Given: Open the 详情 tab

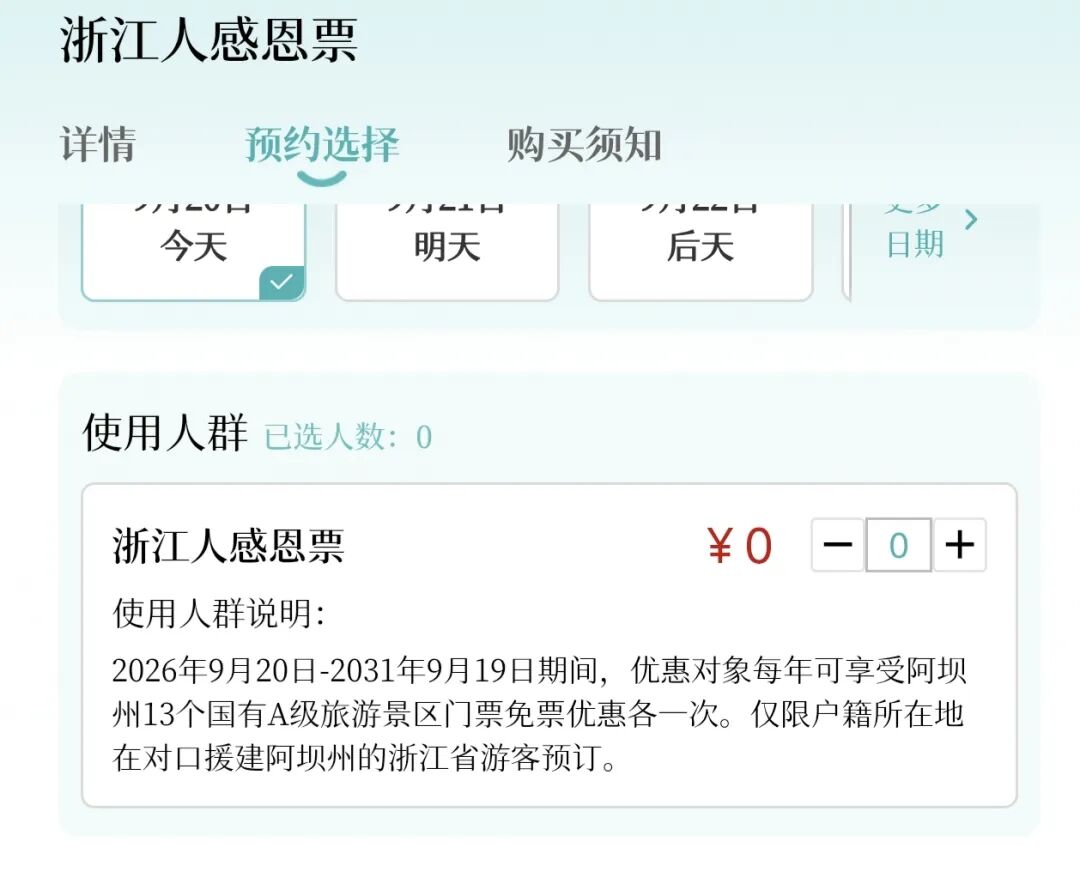Looking at the screenshot, I should 98,145.
